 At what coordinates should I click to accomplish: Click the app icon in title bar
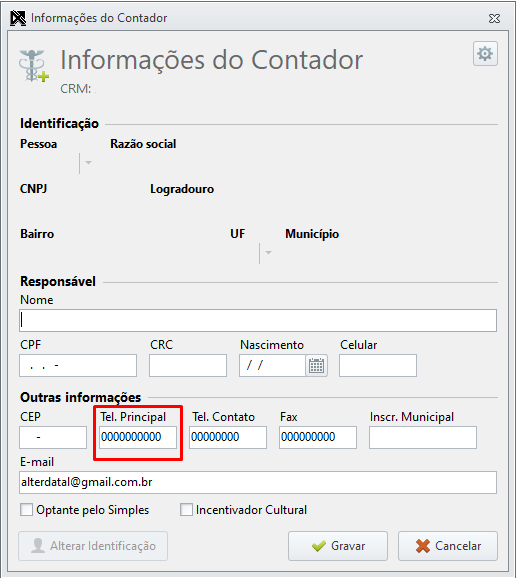point(18,18)
